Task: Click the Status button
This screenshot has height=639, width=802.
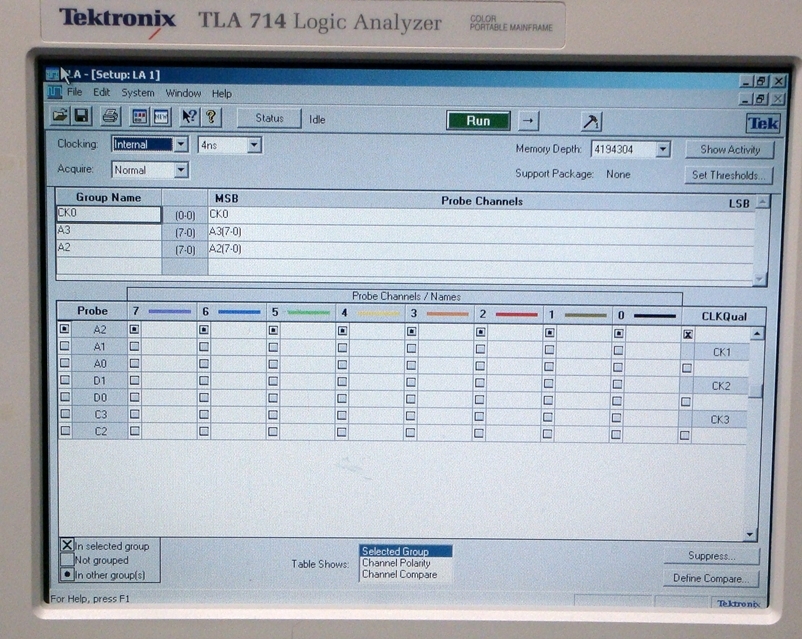Action: coord(269,119)
